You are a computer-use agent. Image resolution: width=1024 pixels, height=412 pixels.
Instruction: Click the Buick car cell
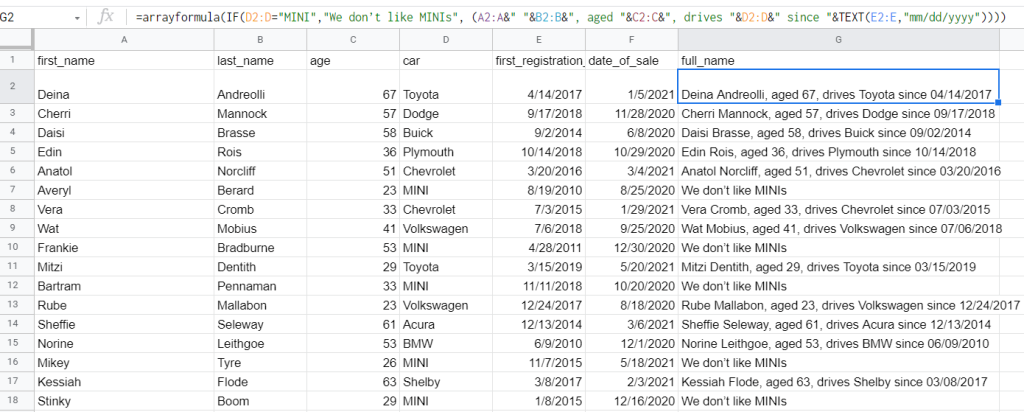pos(446,133)
